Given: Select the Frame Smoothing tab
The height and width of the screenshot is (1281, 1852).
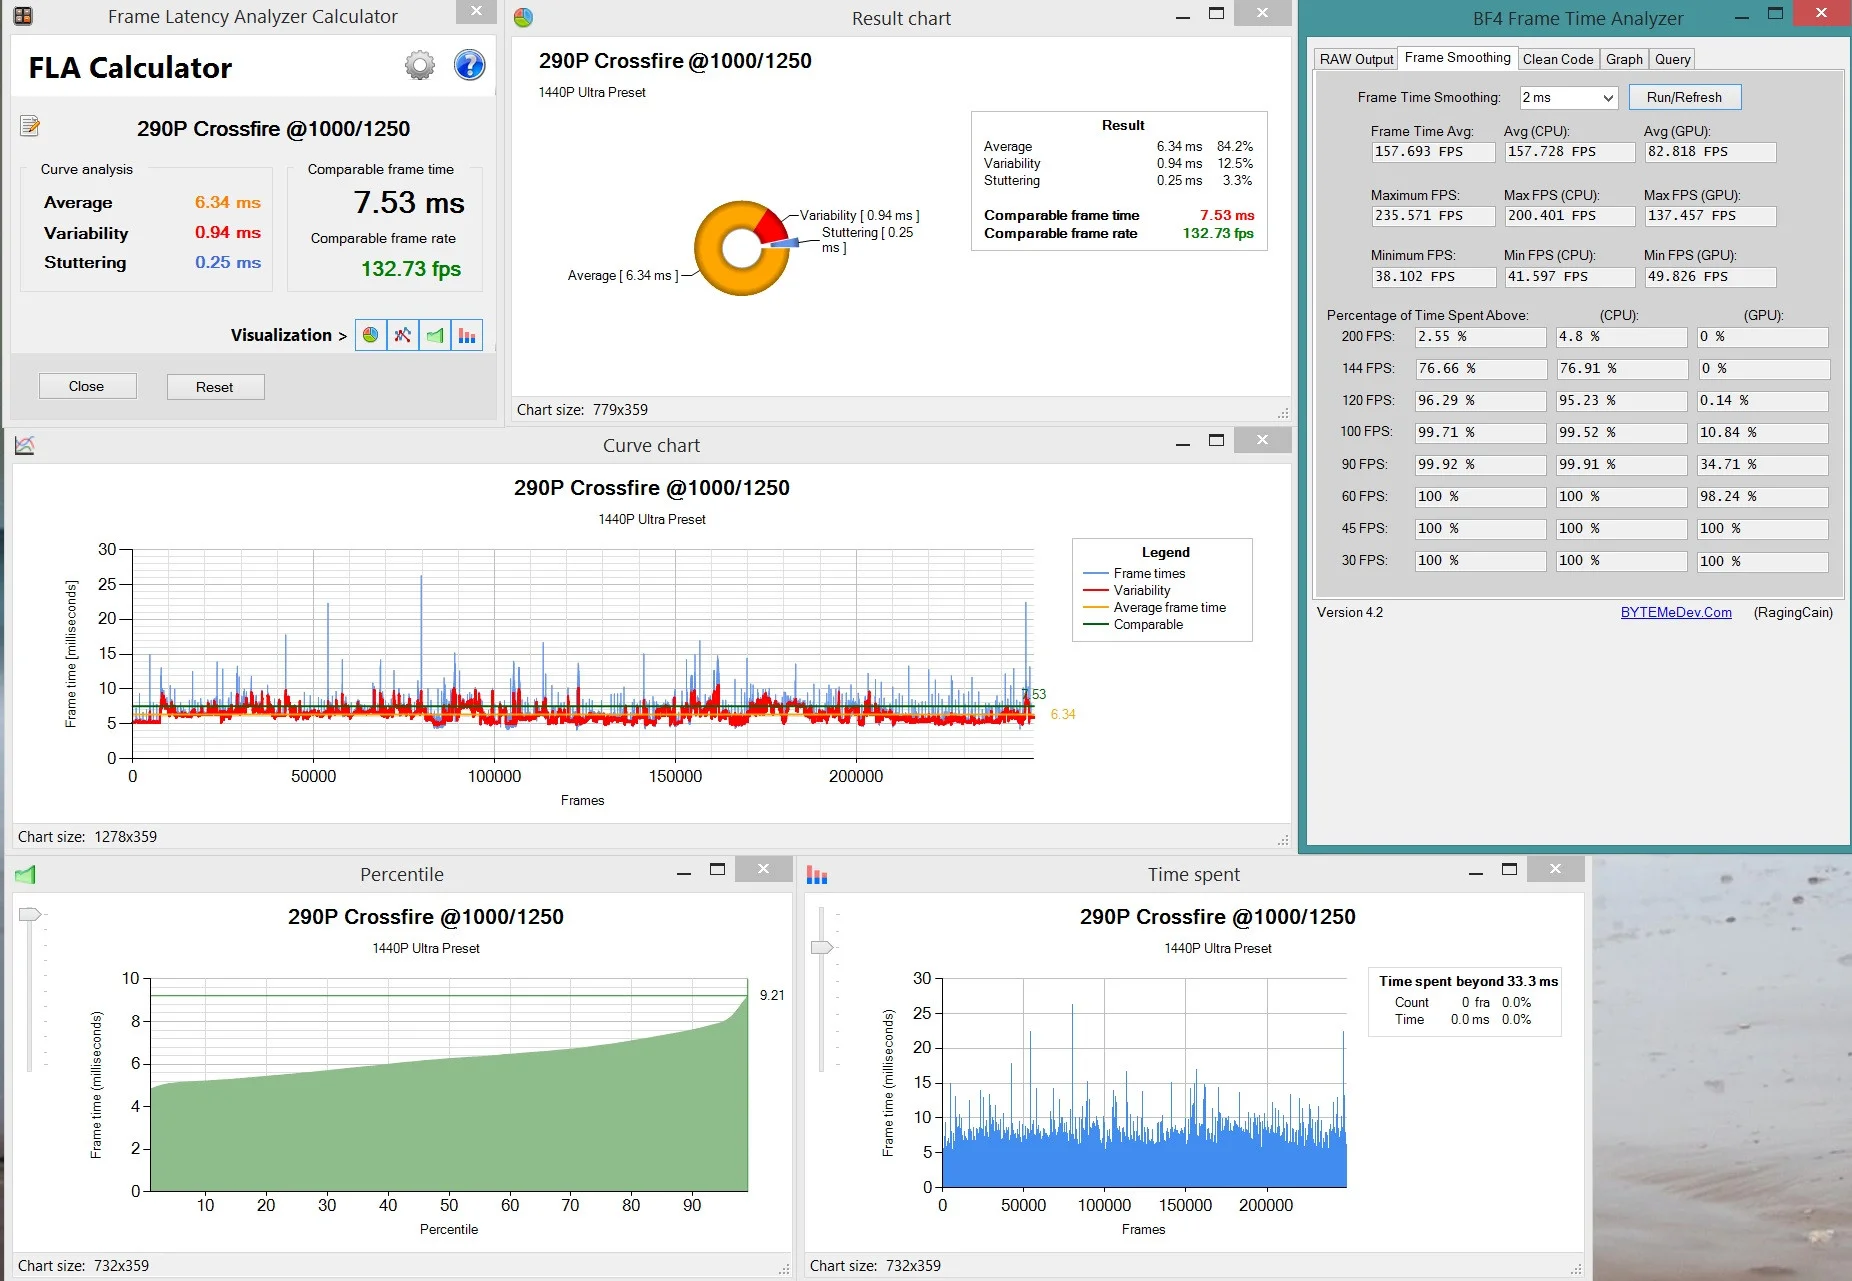Looking at the screenshot, I should pyautogui.click(x=1457, y=57).
